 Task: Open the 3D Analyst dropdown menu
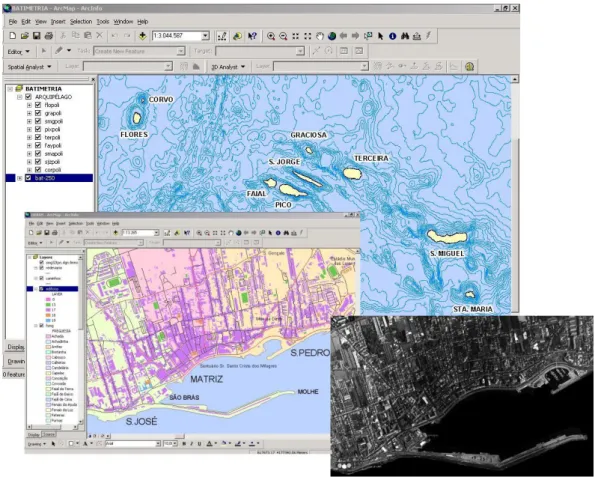228,67
